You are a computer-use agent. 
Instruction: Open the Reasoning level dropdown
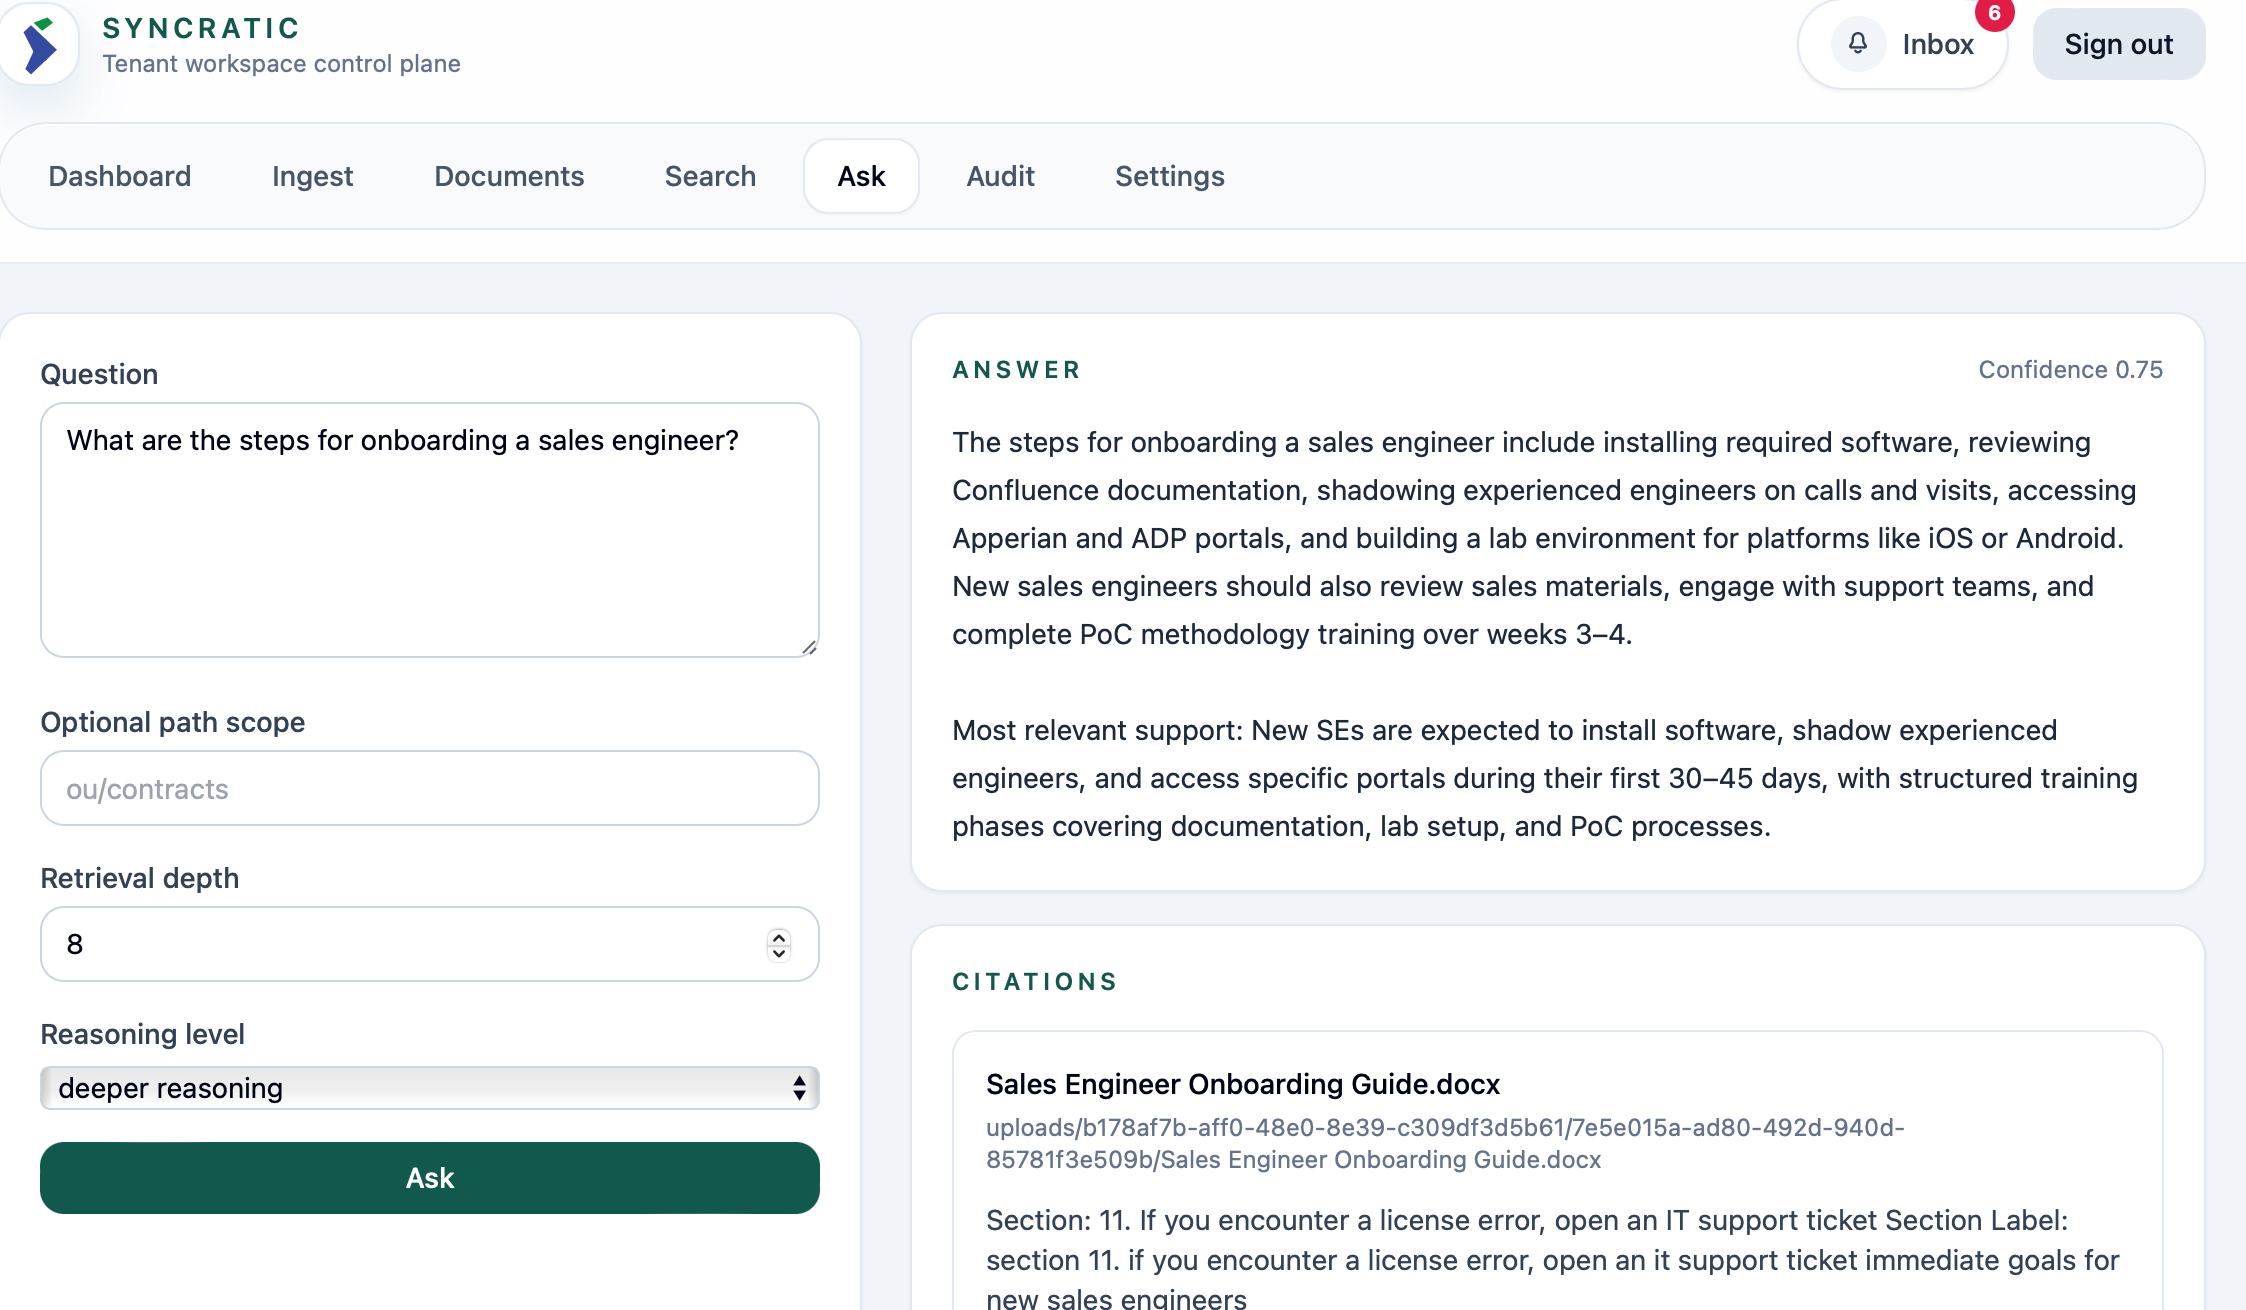pyautogui.click(x=430, y=1088)
